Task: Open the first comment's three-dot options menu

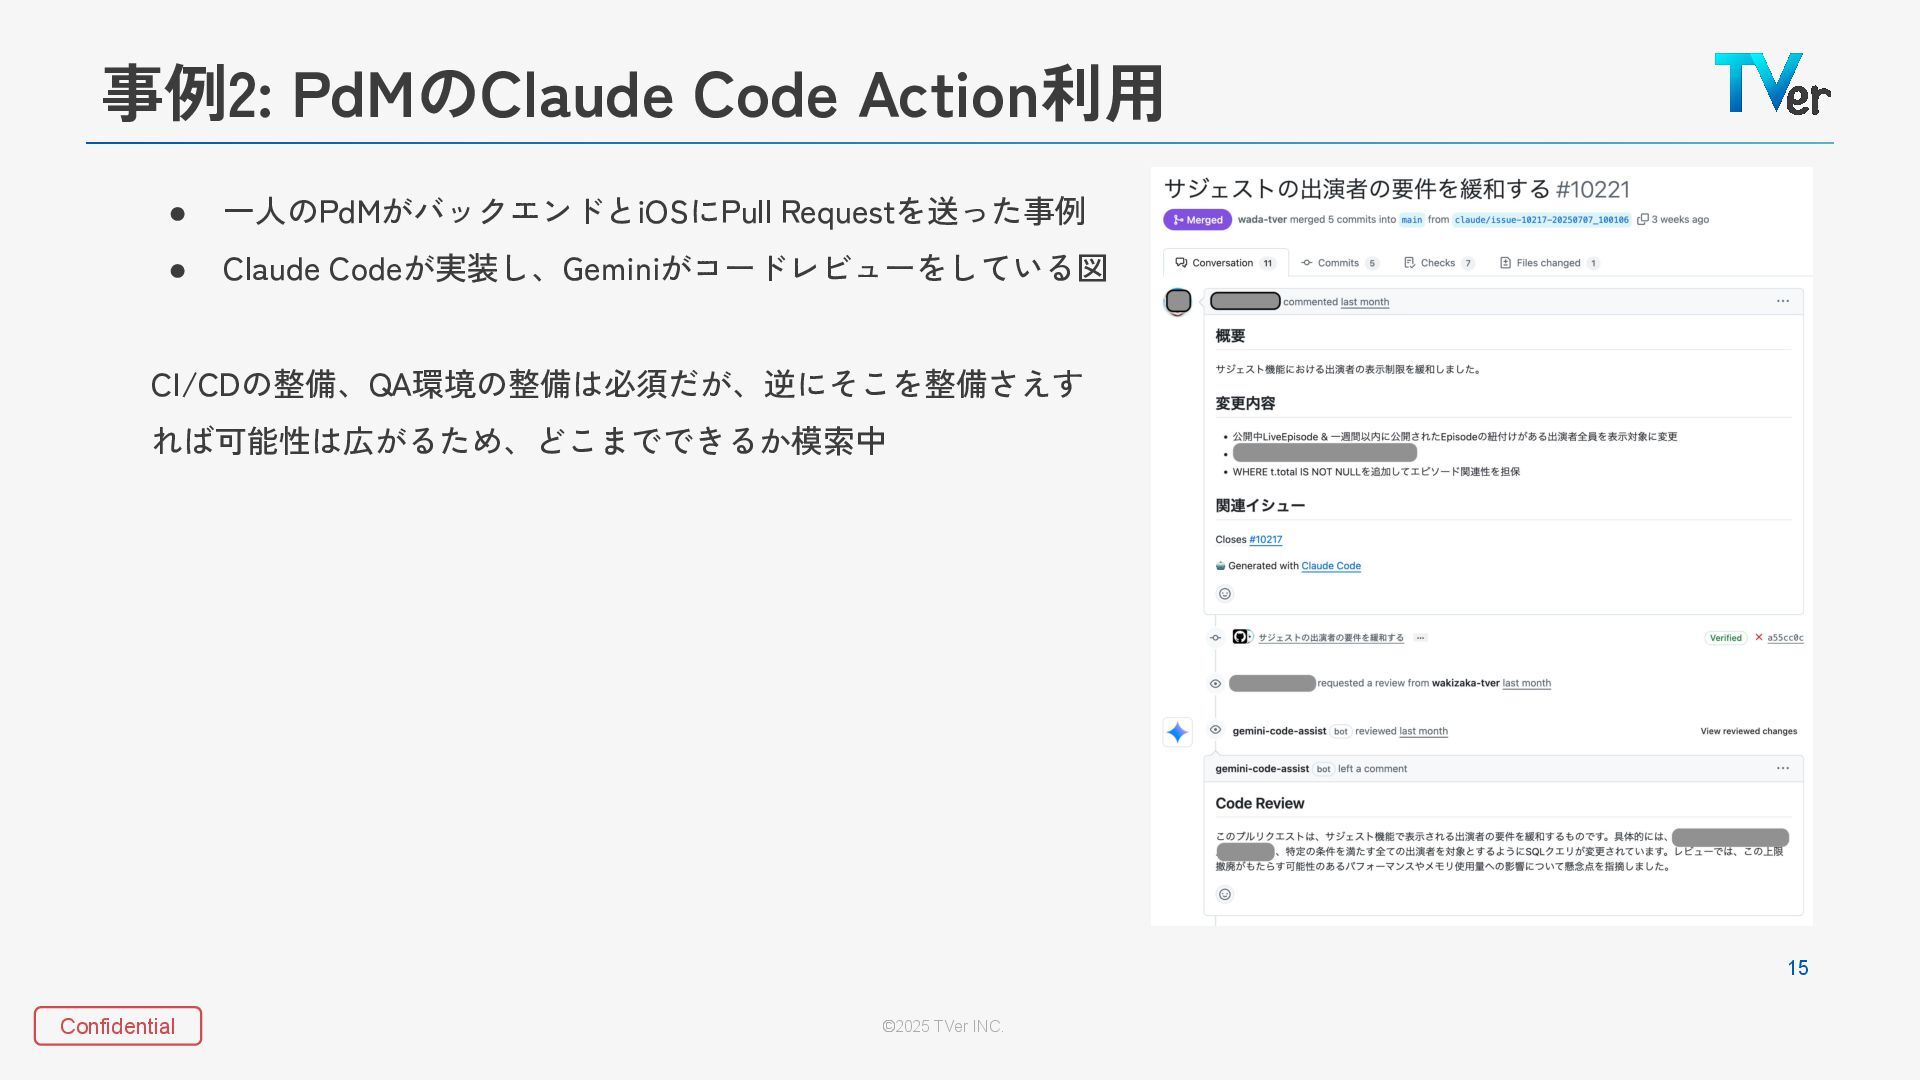Action: (1782, 301)
